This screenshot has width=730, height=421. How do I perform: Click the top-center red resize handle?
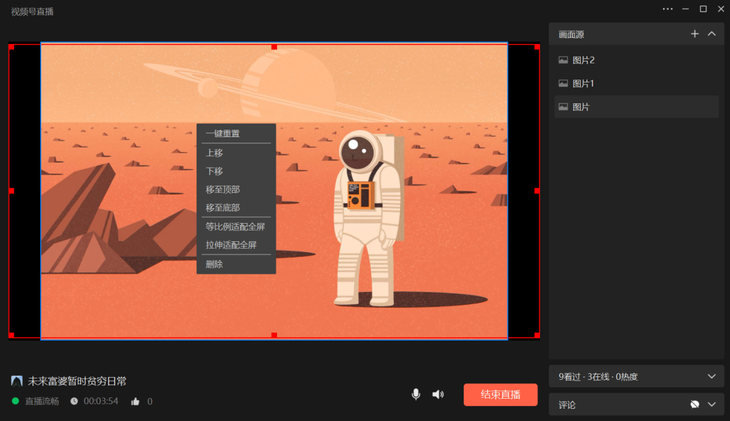[x=274, y=47]
